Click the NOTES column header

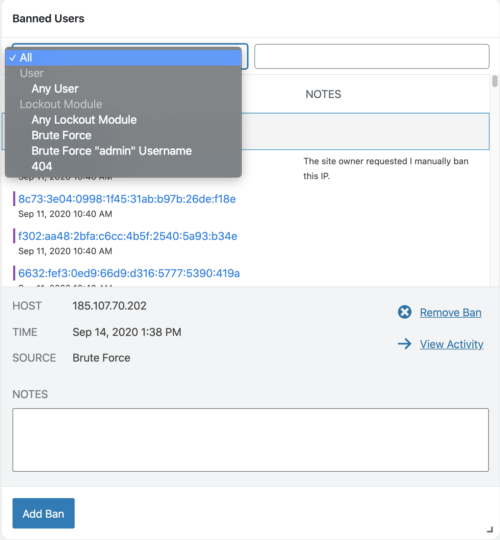coord(323,94)
